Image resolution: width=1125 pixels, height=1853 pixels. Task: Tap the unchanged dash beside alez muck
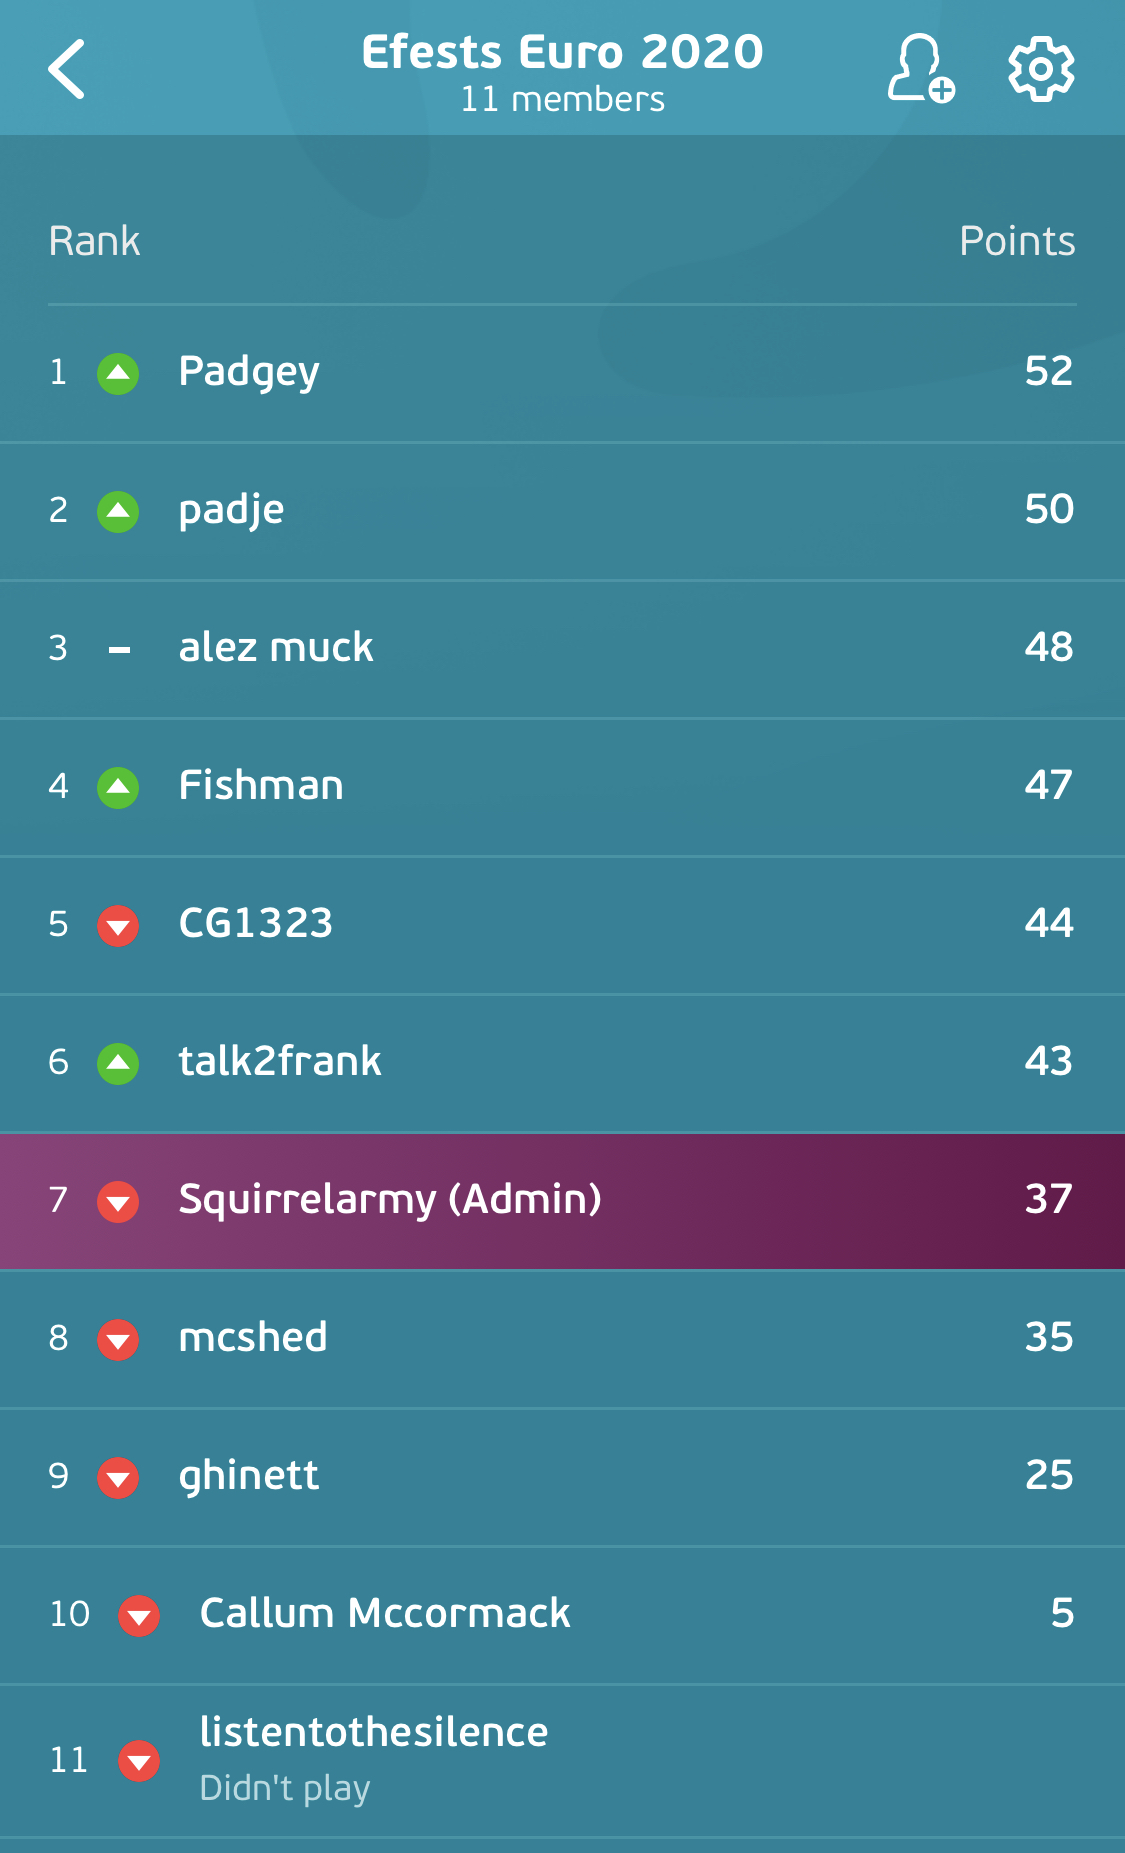click(119, 650)
